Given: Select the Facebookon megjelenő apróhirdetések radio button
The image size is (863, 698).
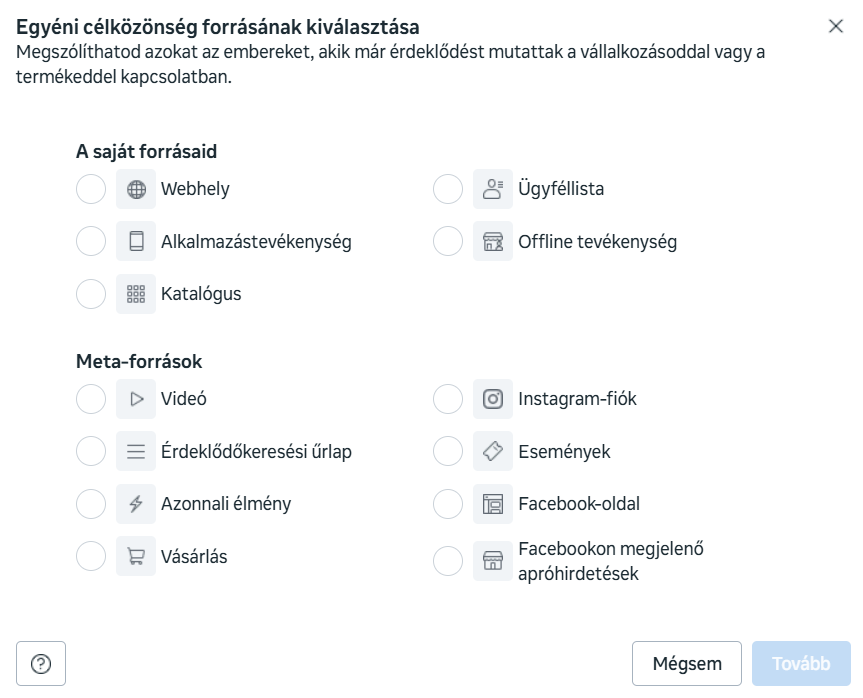Looking at the screenshot, I should pos(448,561).
